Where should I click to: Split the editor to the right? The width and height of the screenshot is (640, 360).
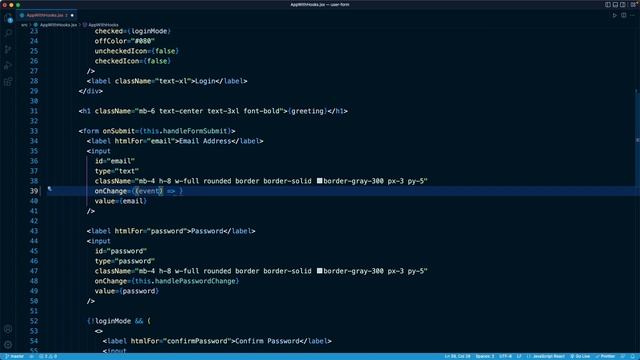coord(624,15)
